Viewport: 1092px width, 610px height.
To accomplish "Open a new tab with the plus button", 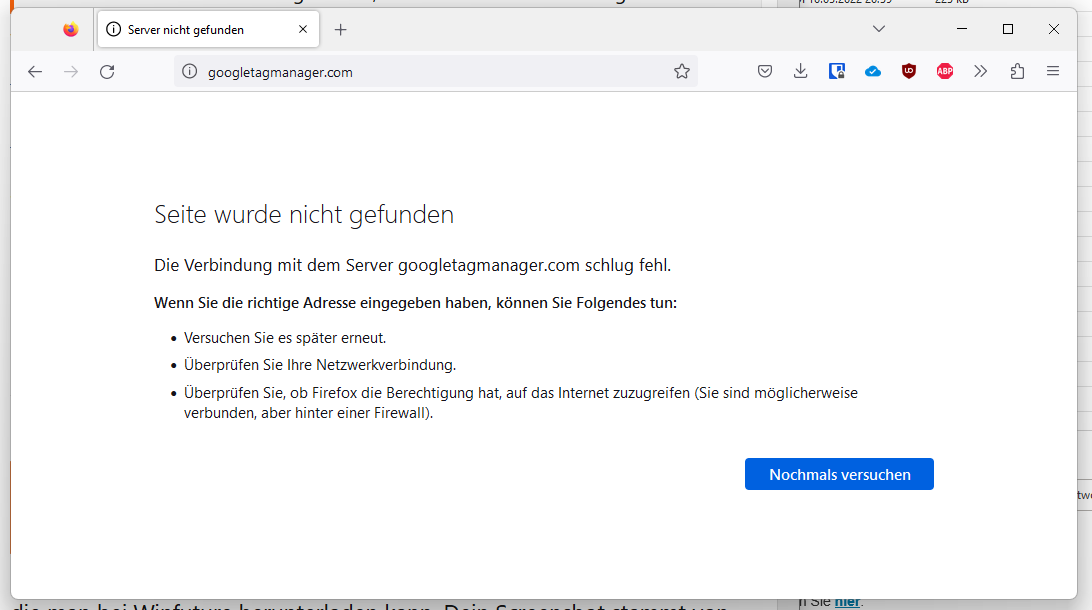I will pos(341,29).
